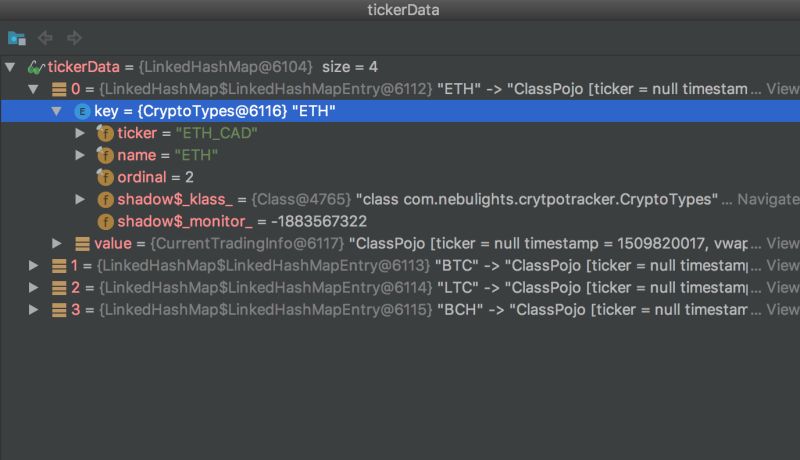Click Navigate link on shadow$_klass_ row

point(768,199)
